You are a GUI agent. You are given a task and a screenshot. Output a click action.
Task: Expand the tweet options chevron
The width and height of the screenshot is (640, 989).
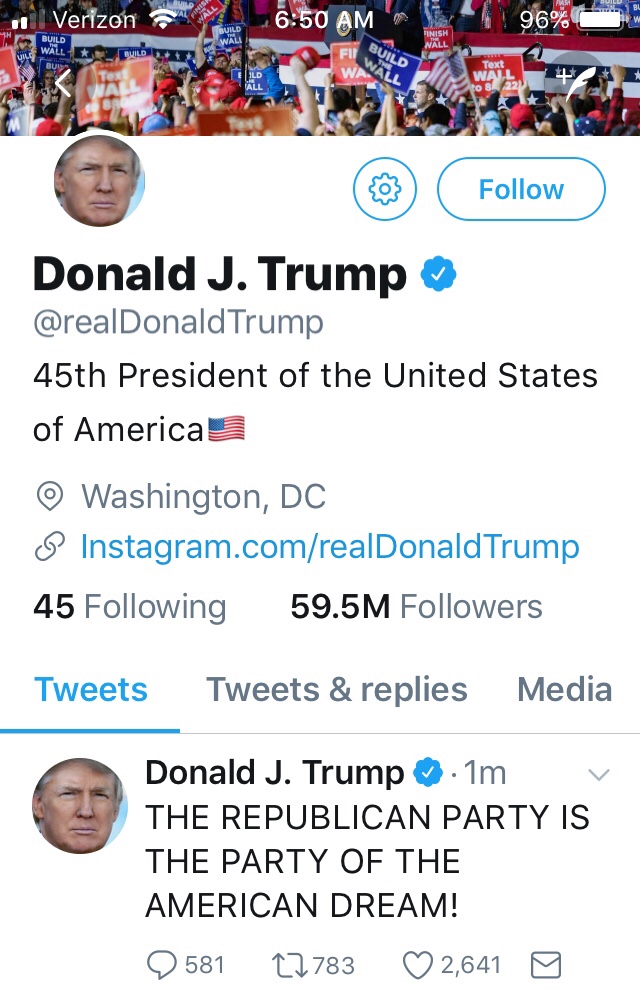(599, 774)
